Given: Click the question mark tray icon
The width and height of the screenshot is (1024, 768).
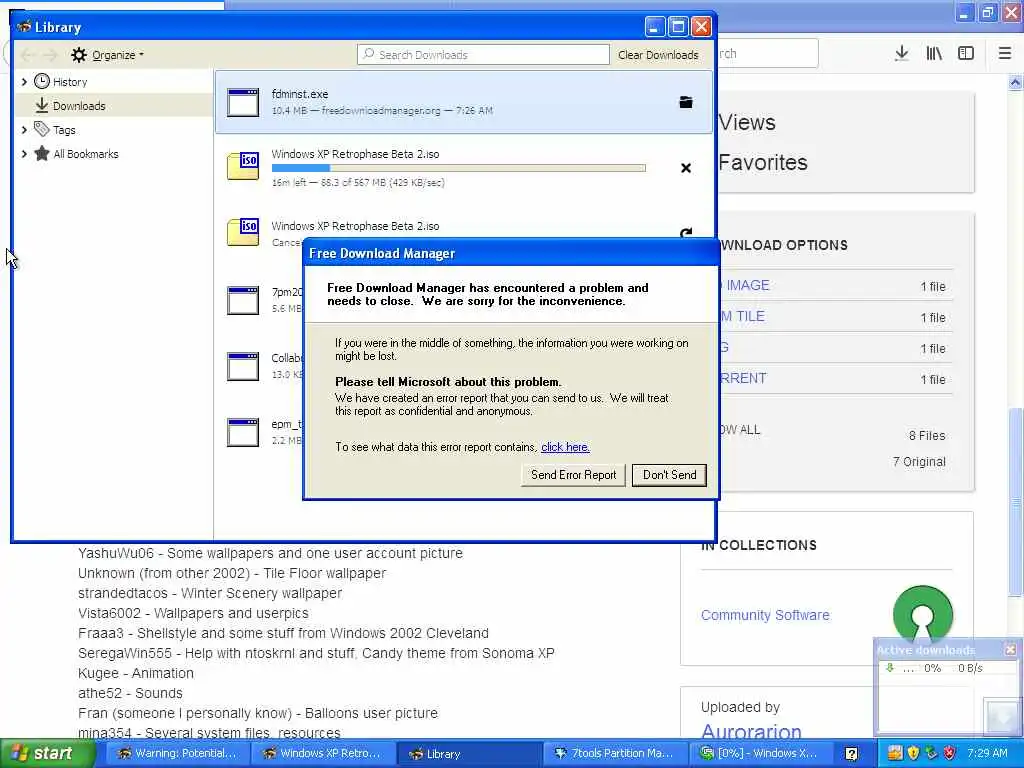Looking at the screenshot, I should click(x=852, y=754).
